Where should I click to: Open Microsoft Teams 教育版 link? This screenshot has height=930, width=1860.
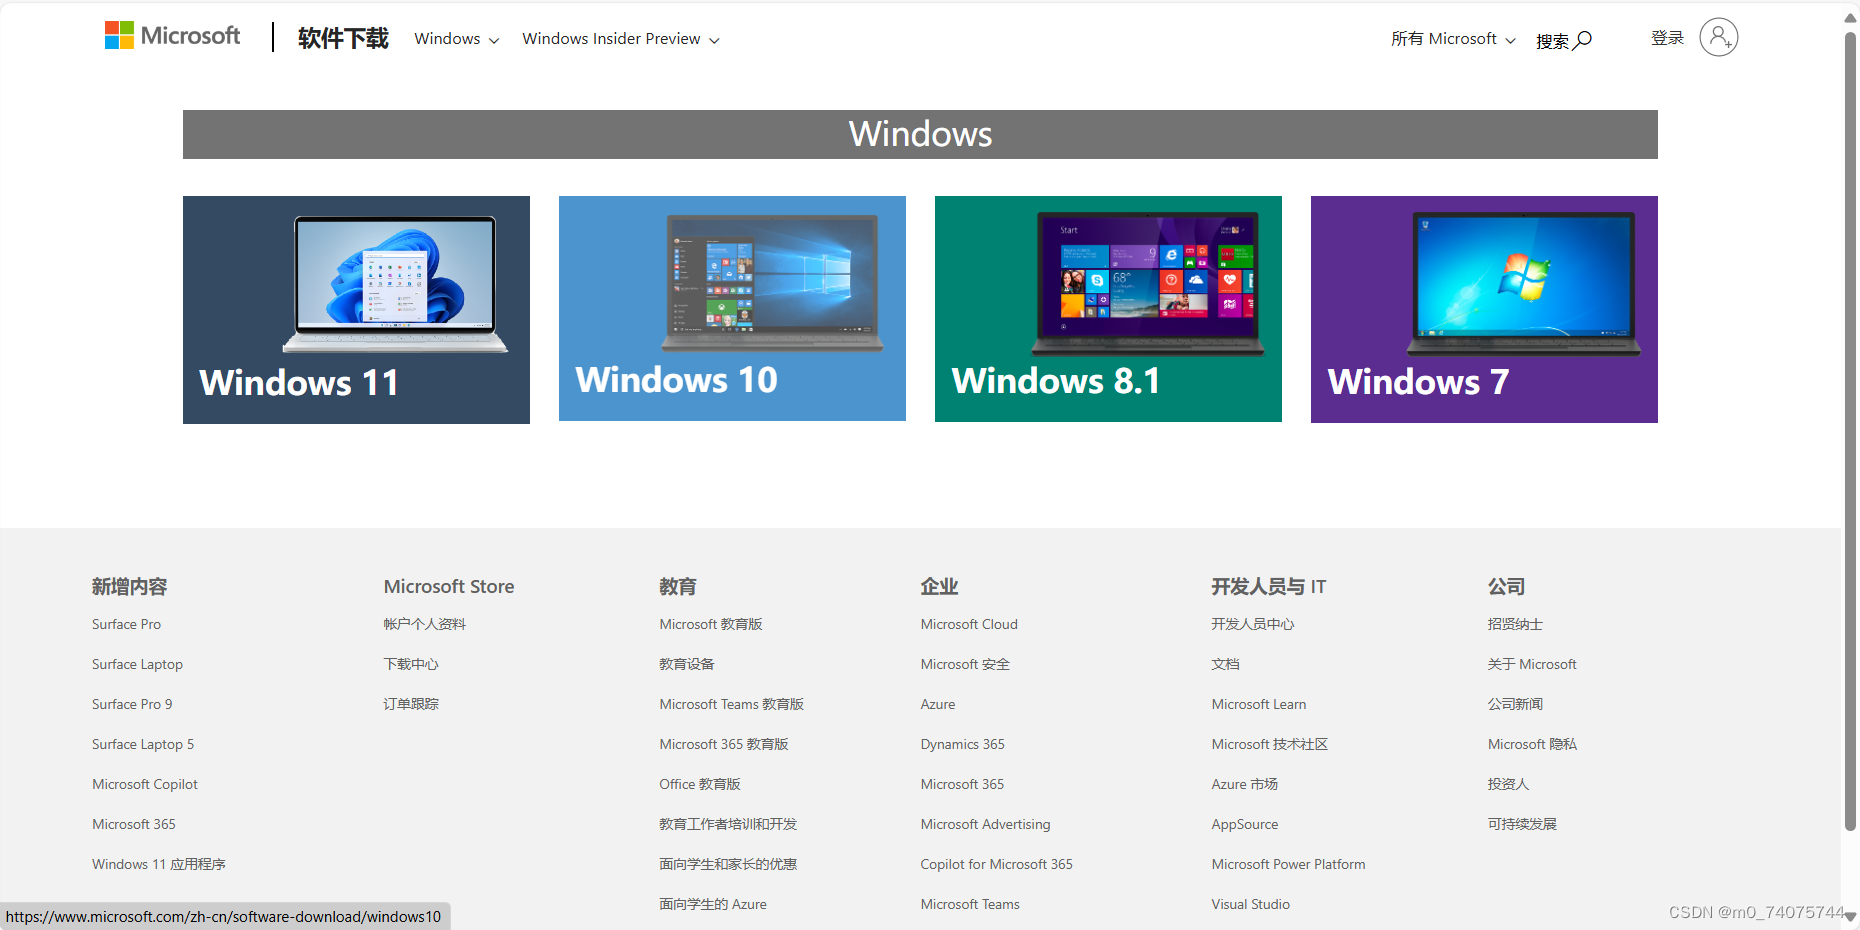(x=732, y=704)
